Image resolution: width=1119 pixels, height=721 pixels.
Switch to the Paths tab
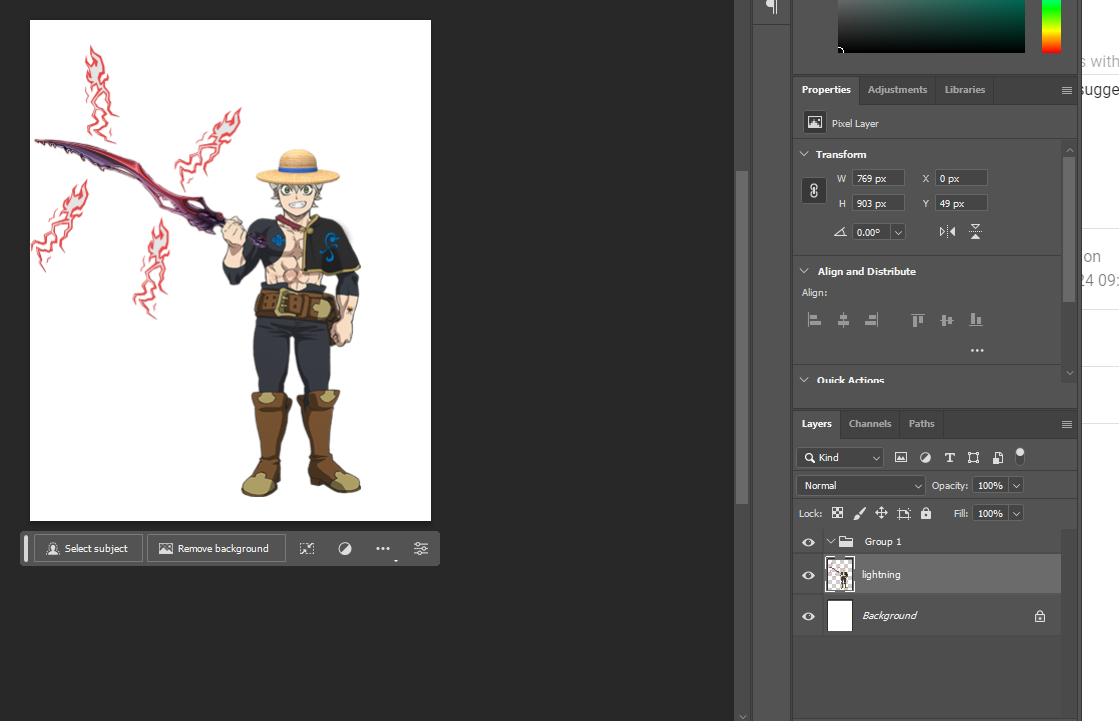click(921, 424)
